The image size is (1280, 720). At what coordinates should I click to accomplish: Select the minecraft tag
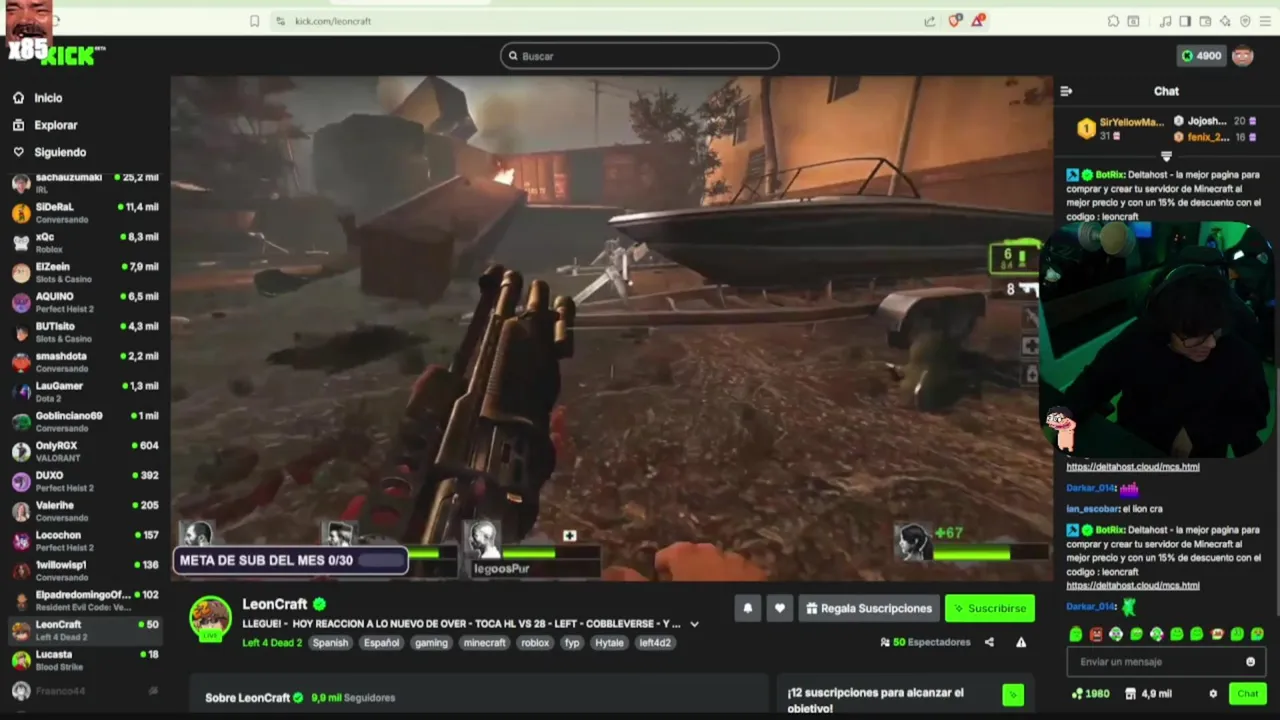coord(485,643)
